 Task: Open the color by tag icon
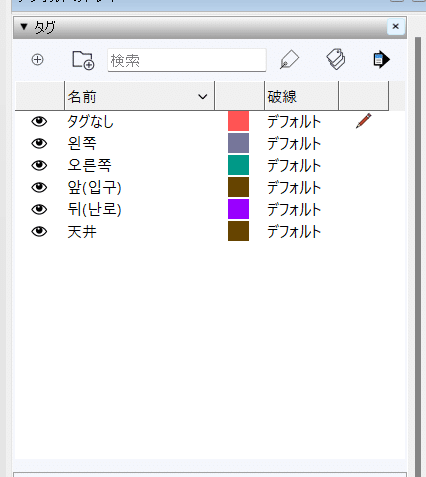(336, 59)
